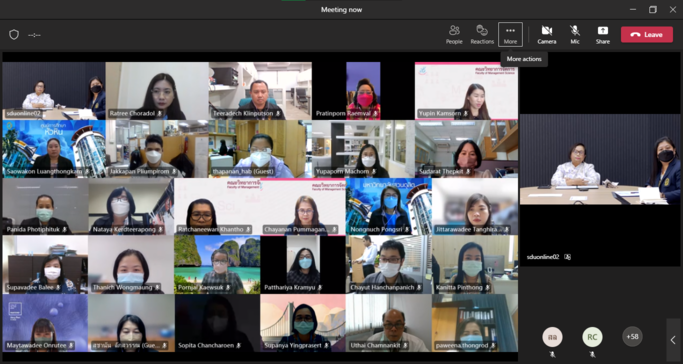Screen dimensions: 683x364
Task: Toggle the Mic mute button
Action: [x=575, y=34]
